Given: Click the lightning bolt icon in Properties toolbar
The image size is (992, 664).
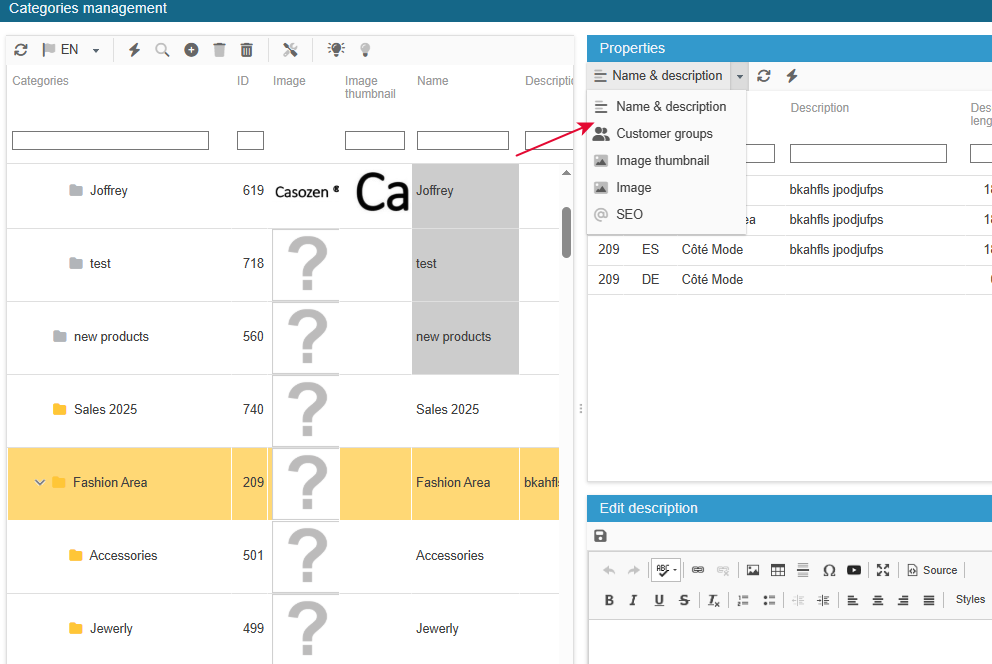Looking at the screenshot, I should pos(791,76).
